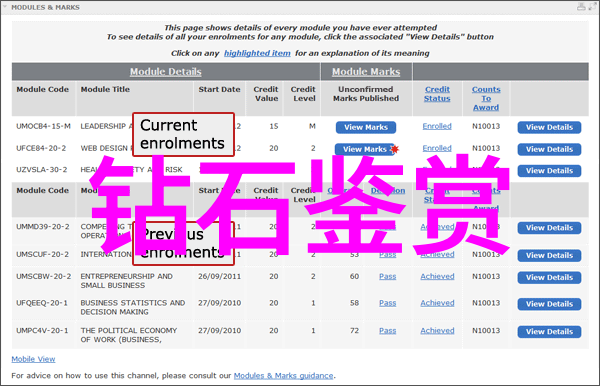Select module code UZVSLA-30-2
600x386 pixels.
pos(42,169)
